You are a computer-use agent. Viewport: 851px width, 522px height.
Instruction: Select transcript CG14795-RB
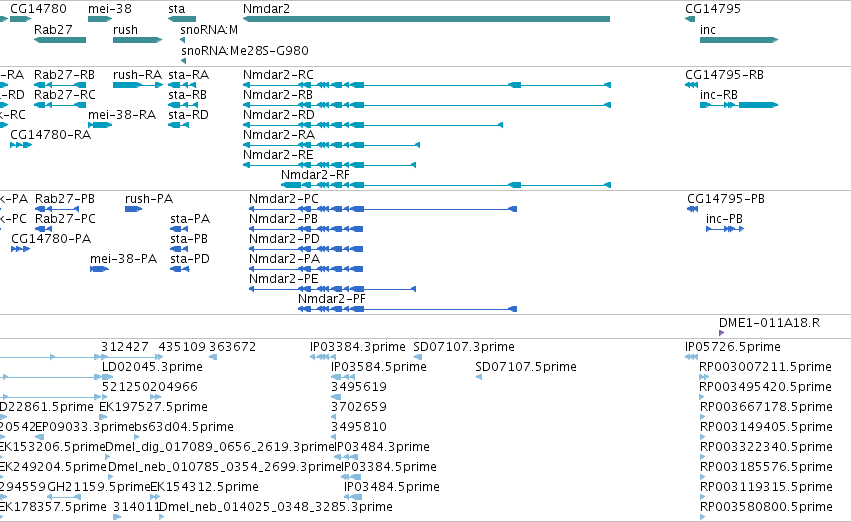[724, 75]
